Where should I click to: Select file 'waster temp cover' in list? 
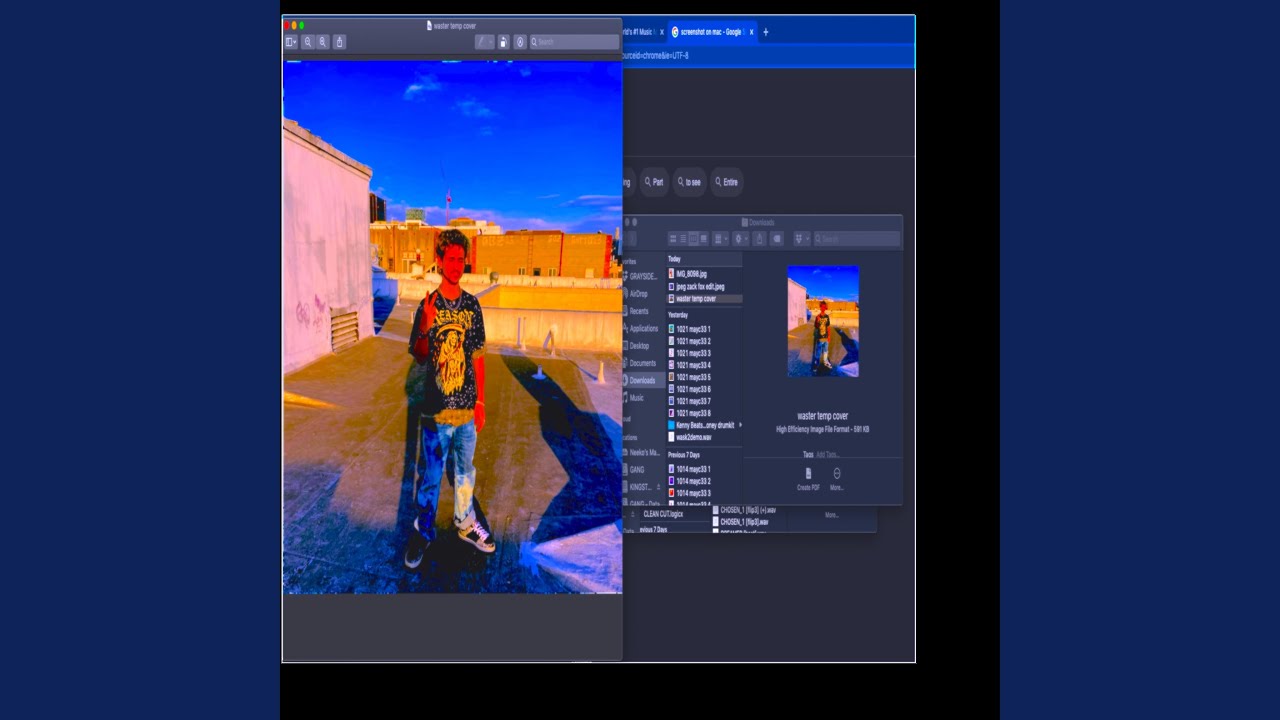pos(704,299)
